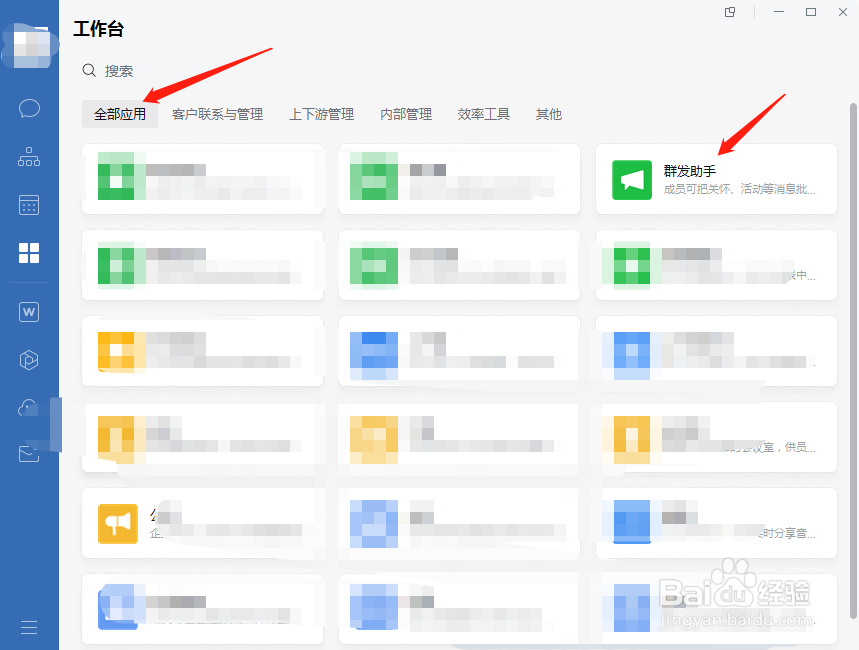Click the currently selected 全部应用 tab
Viewport: 859px width, 650px height.
(120, 114)
